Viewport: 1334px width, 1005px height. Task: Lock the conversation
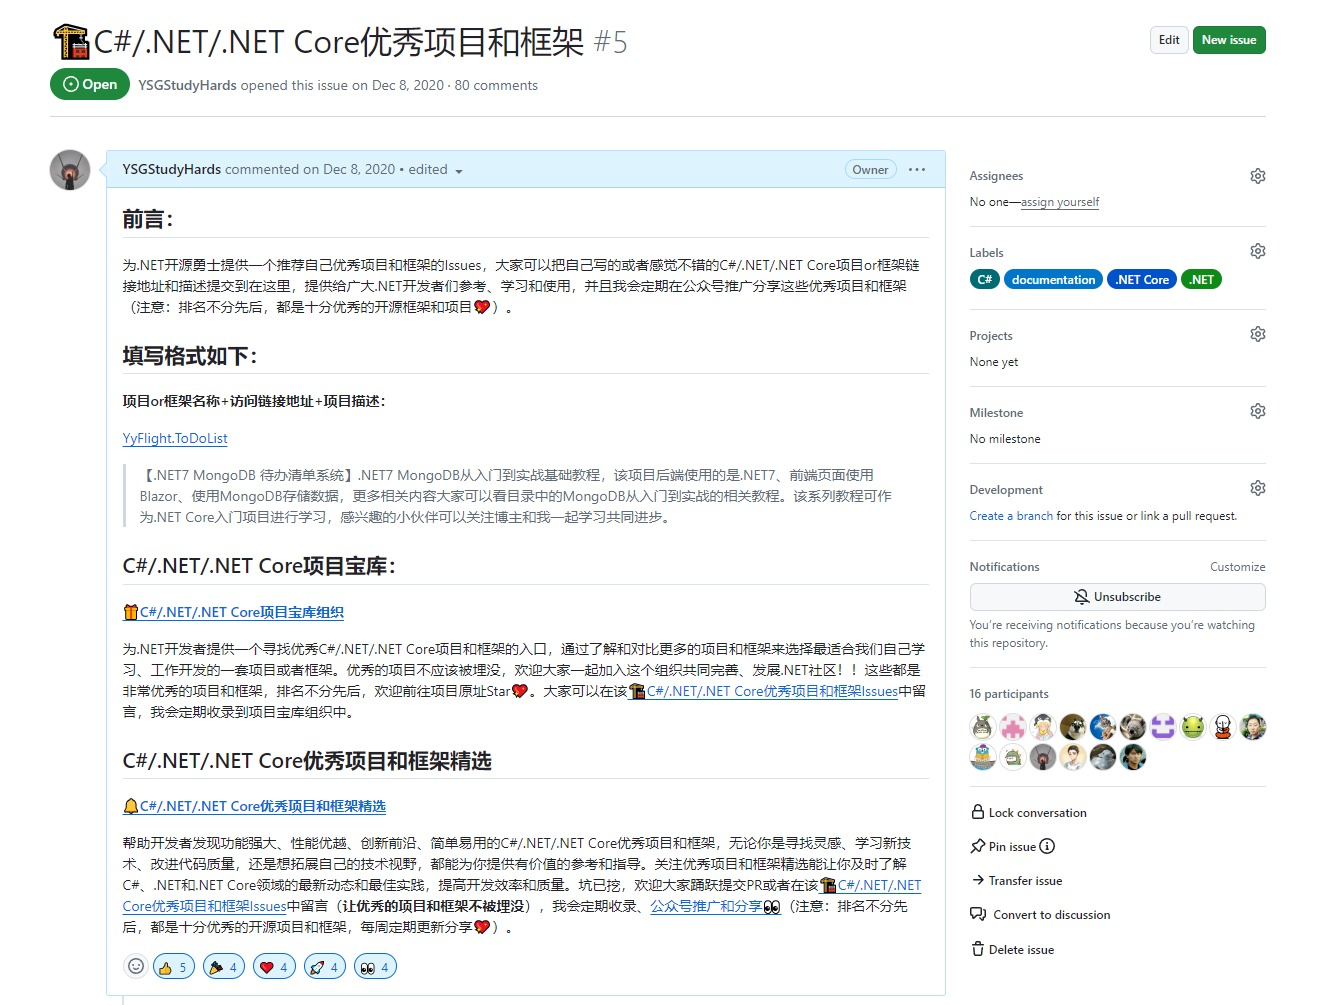pos(1028,812)
